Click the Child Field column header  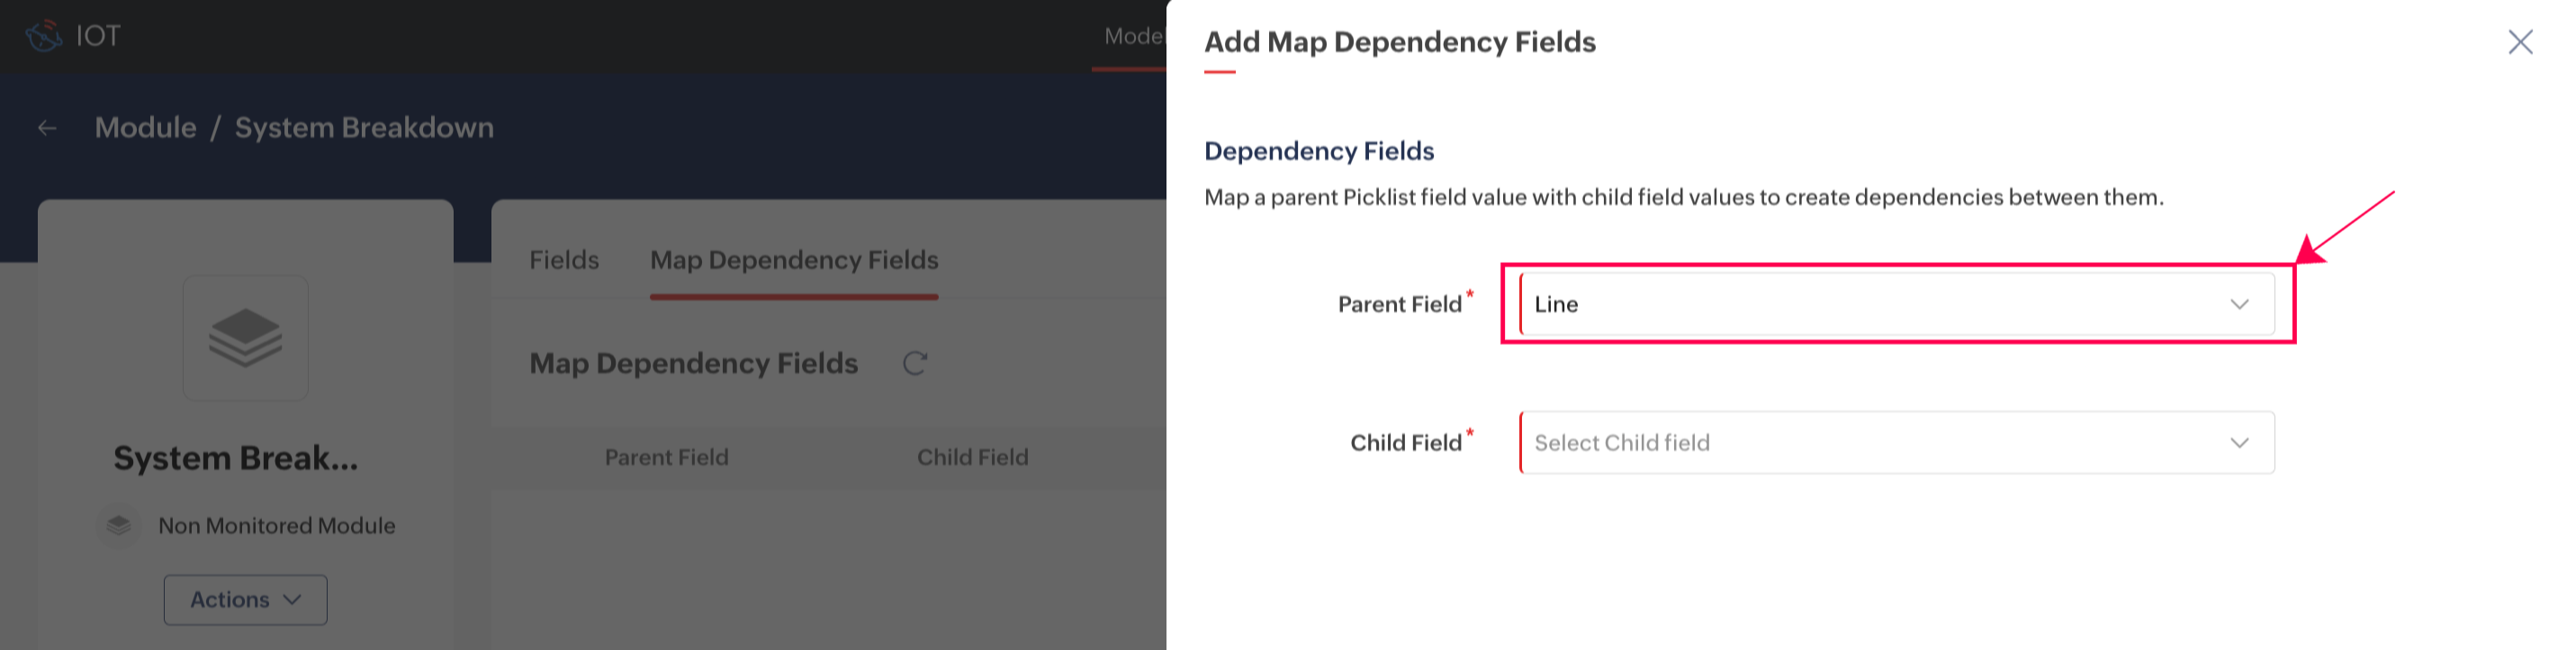tap(972, 457)
